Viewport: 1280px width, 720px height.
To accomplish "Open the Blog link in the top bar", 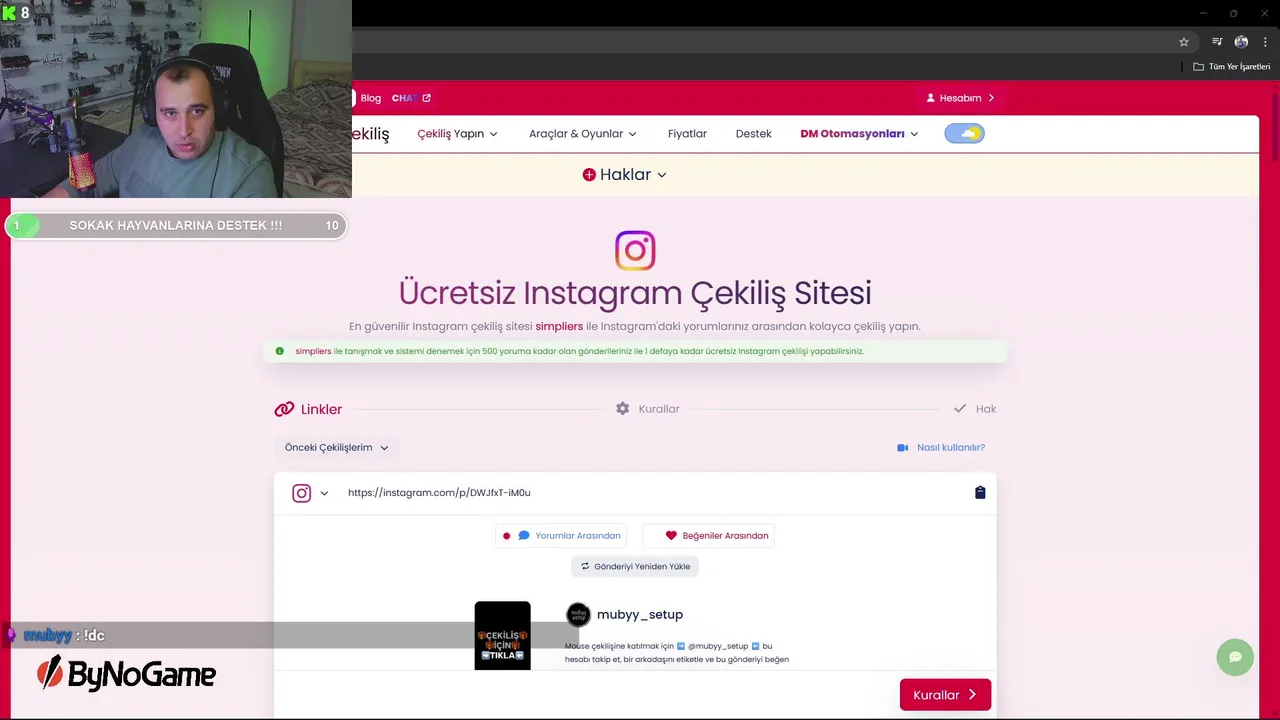I will coord(370,98).
